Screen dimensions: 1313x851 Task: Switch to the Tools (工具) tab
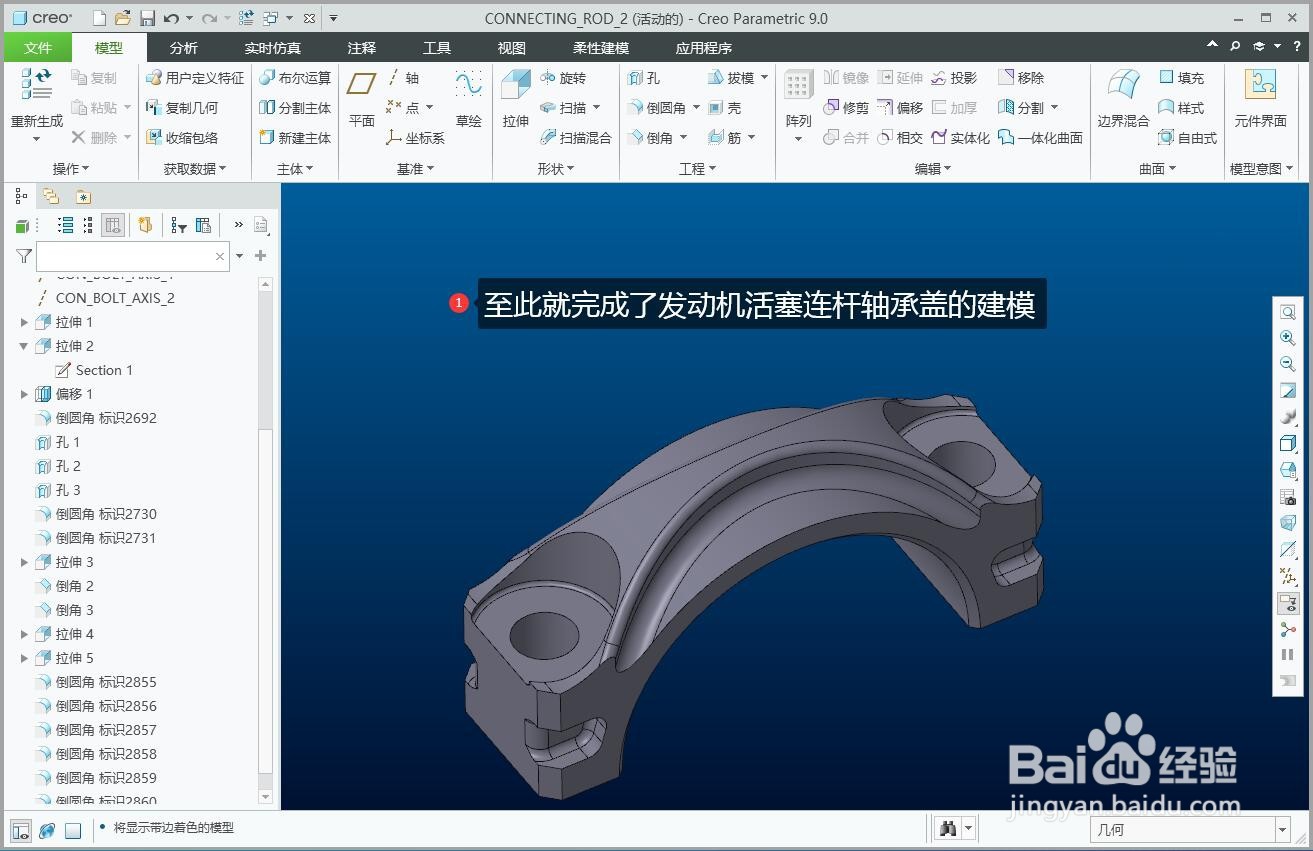(437, 48)
